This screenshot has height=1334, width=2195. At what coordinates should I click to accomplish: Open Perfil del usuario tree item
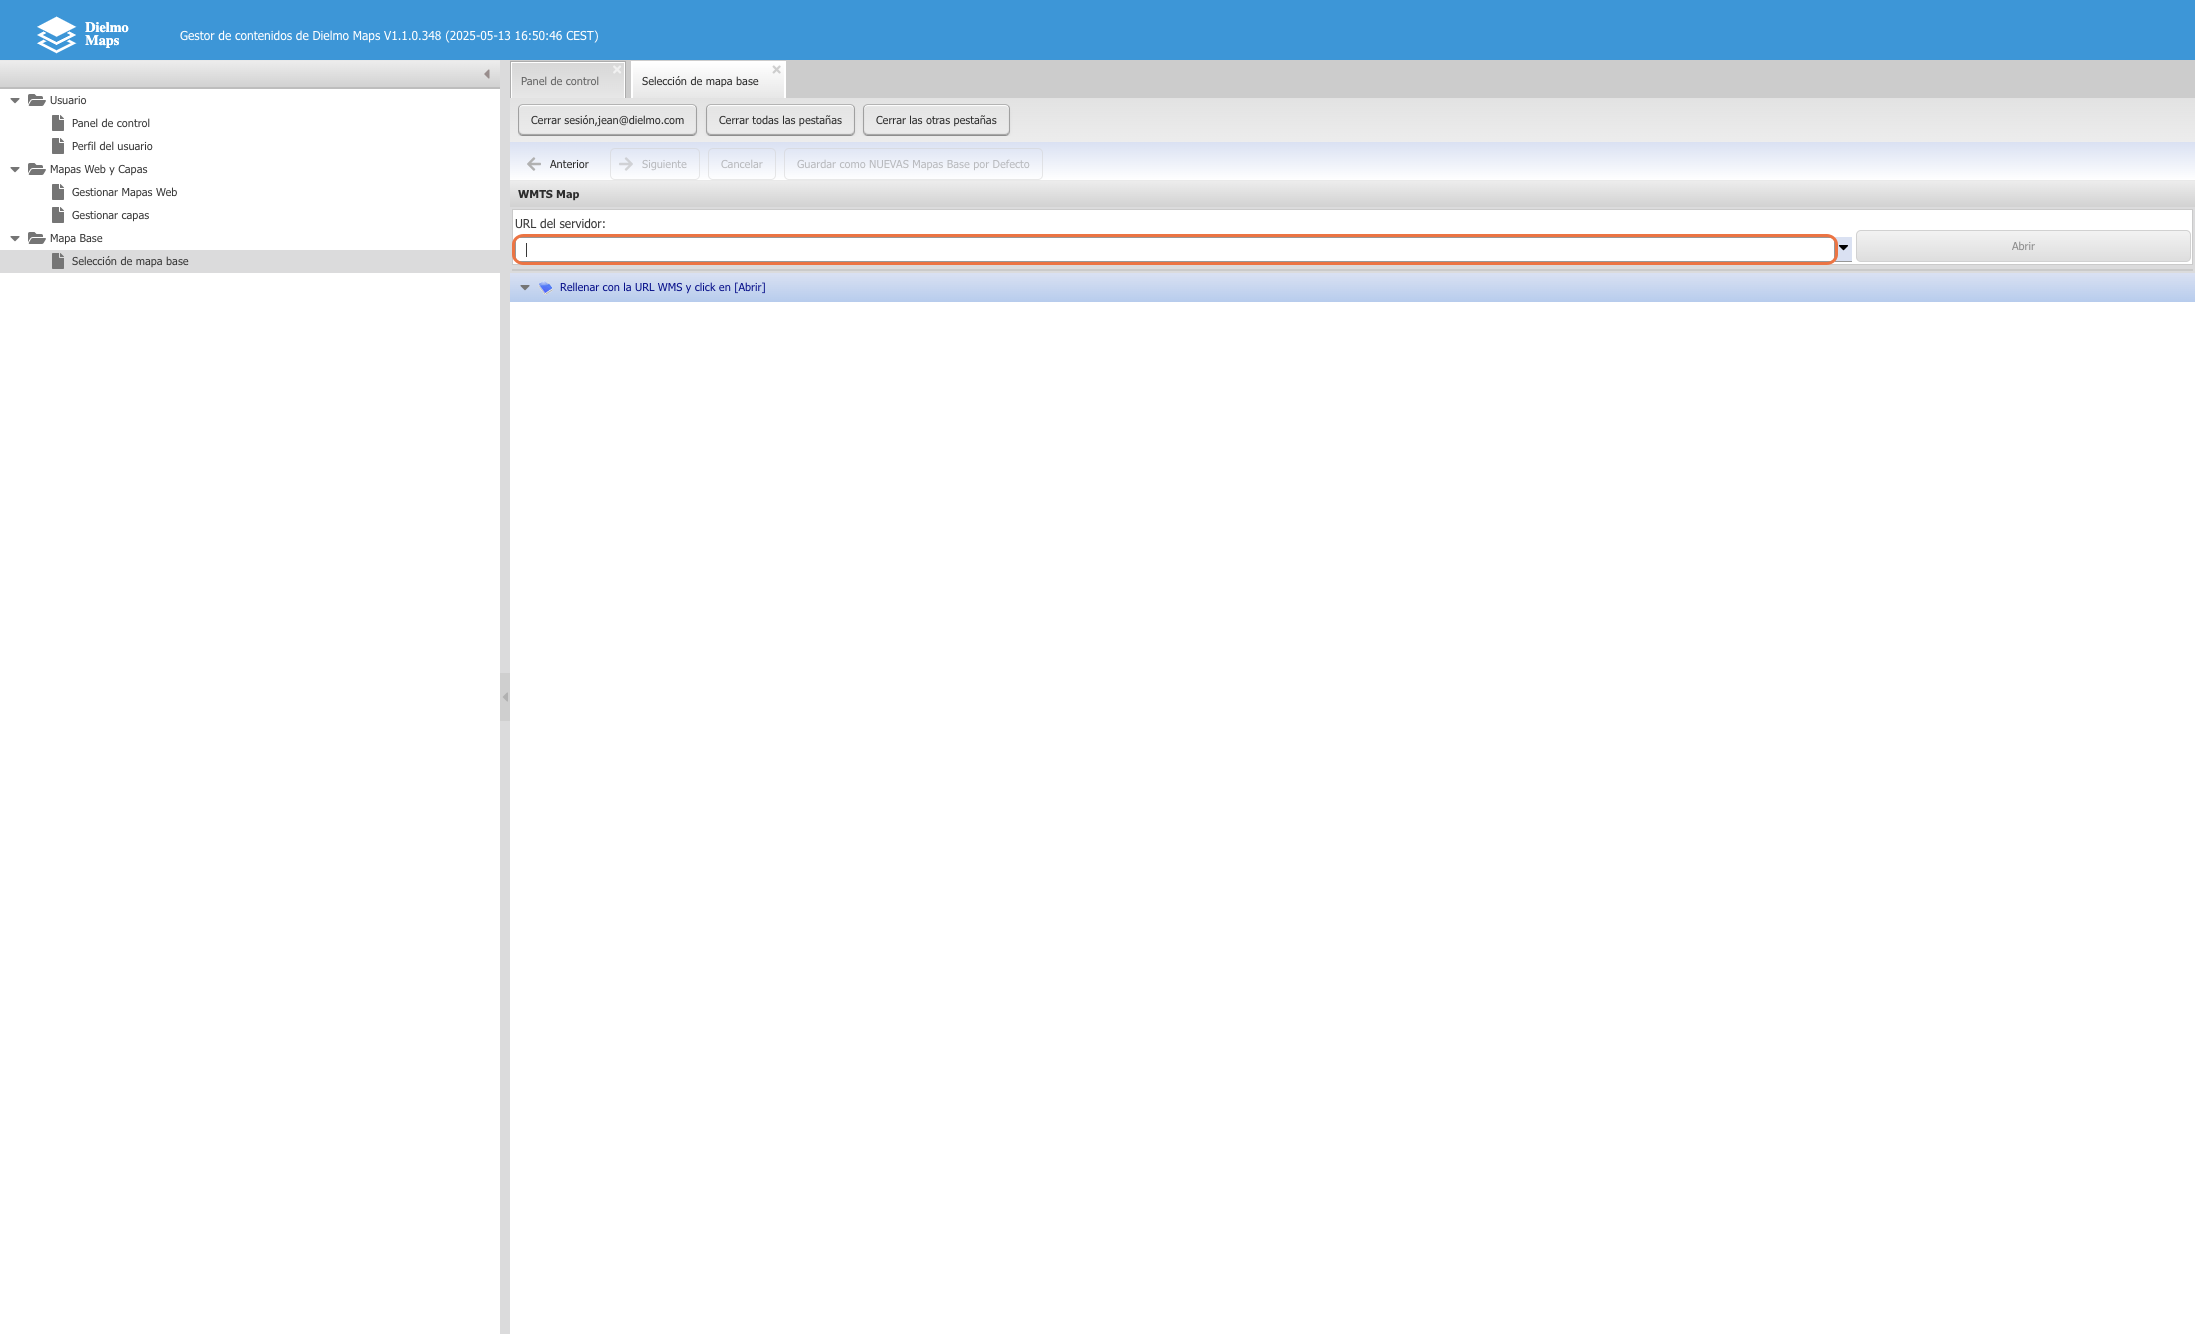pos(112,146)
